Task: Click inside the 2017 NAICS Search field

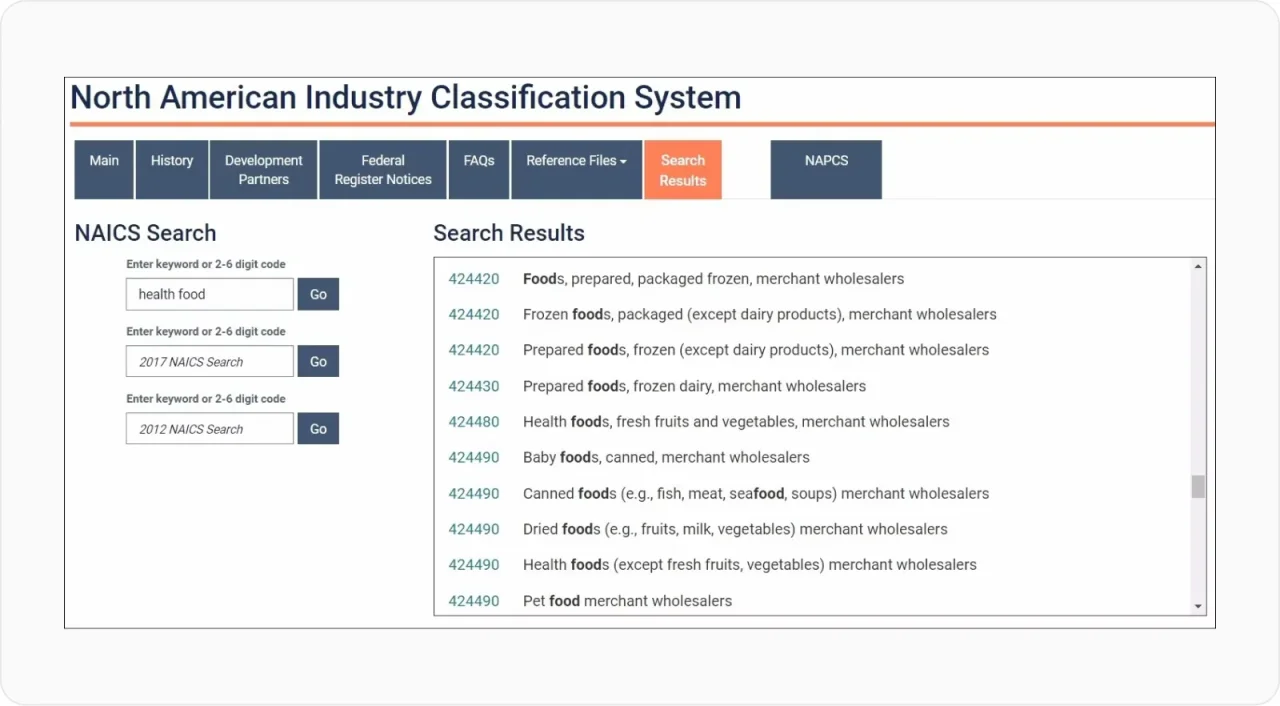Action: (x=209, y=361)
